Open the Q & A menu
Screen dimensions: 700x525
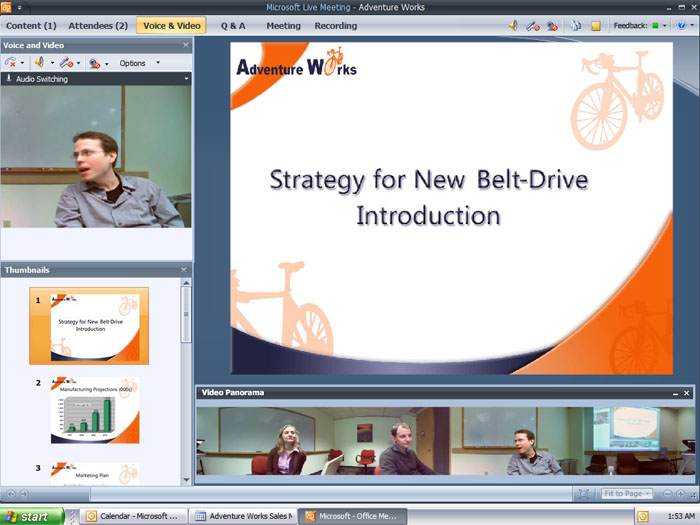point(233,26)
